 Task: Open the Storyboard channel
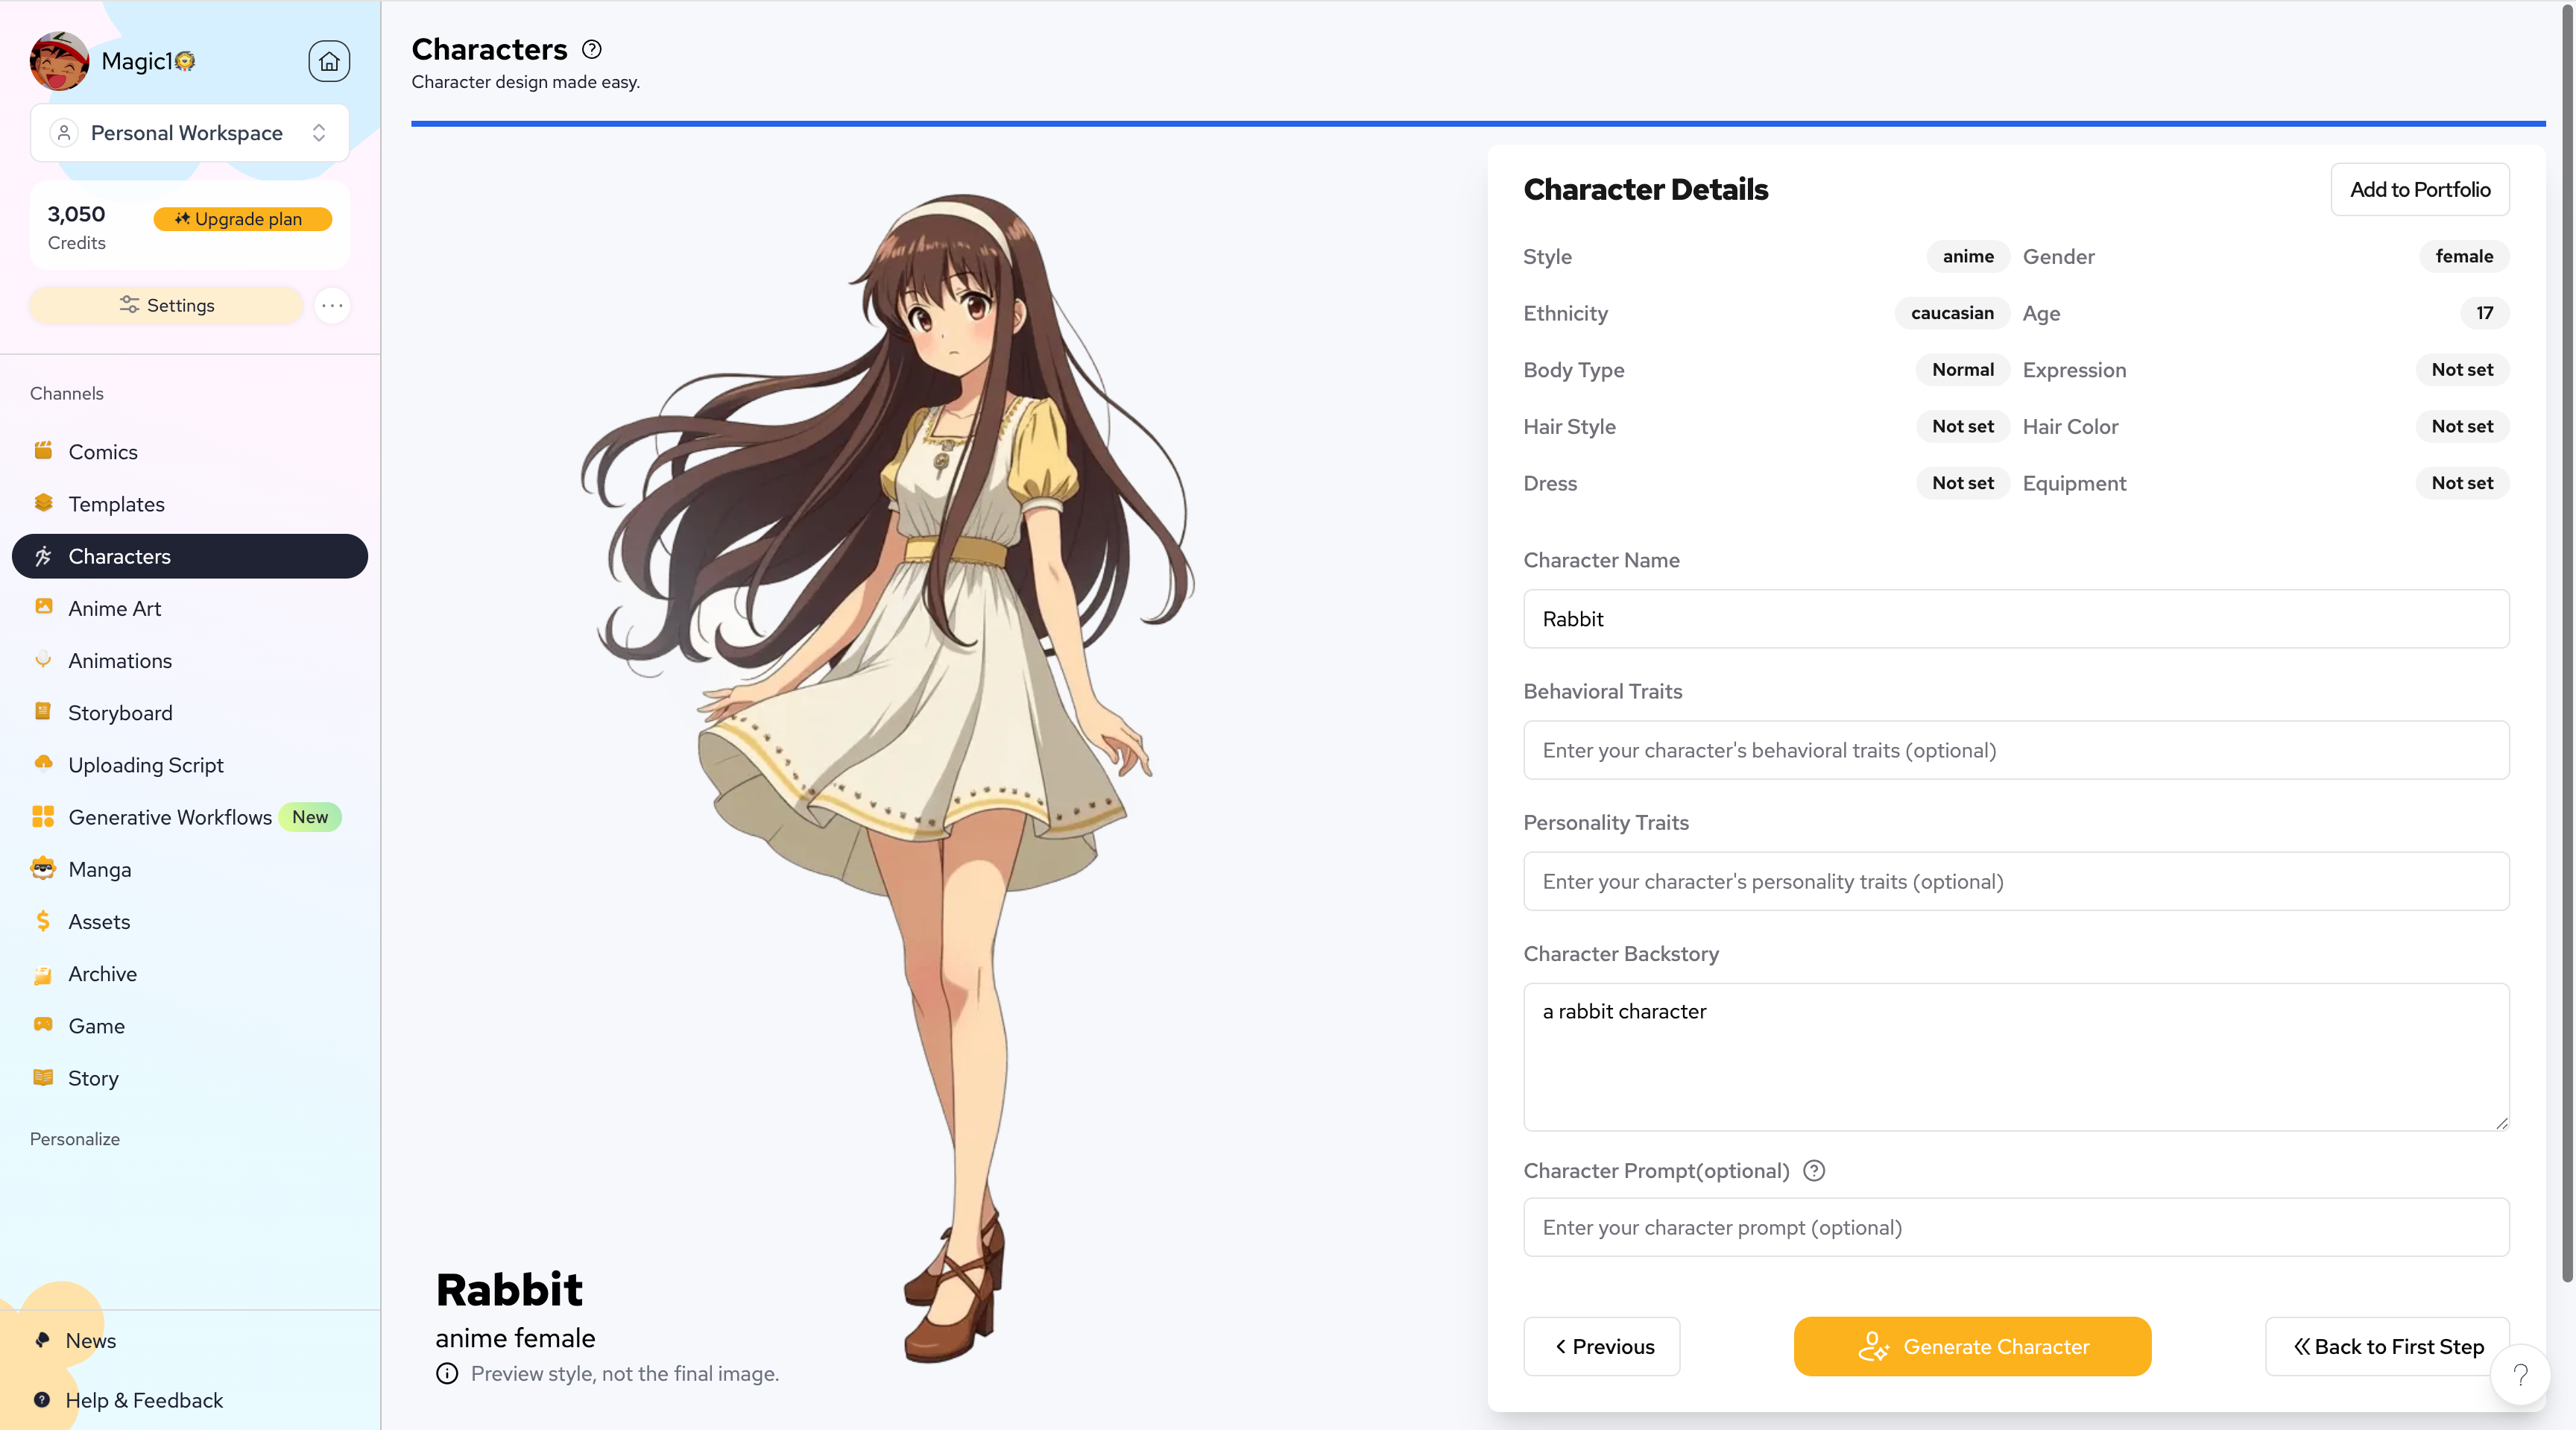pyautogui.click(x=120, y=712)
